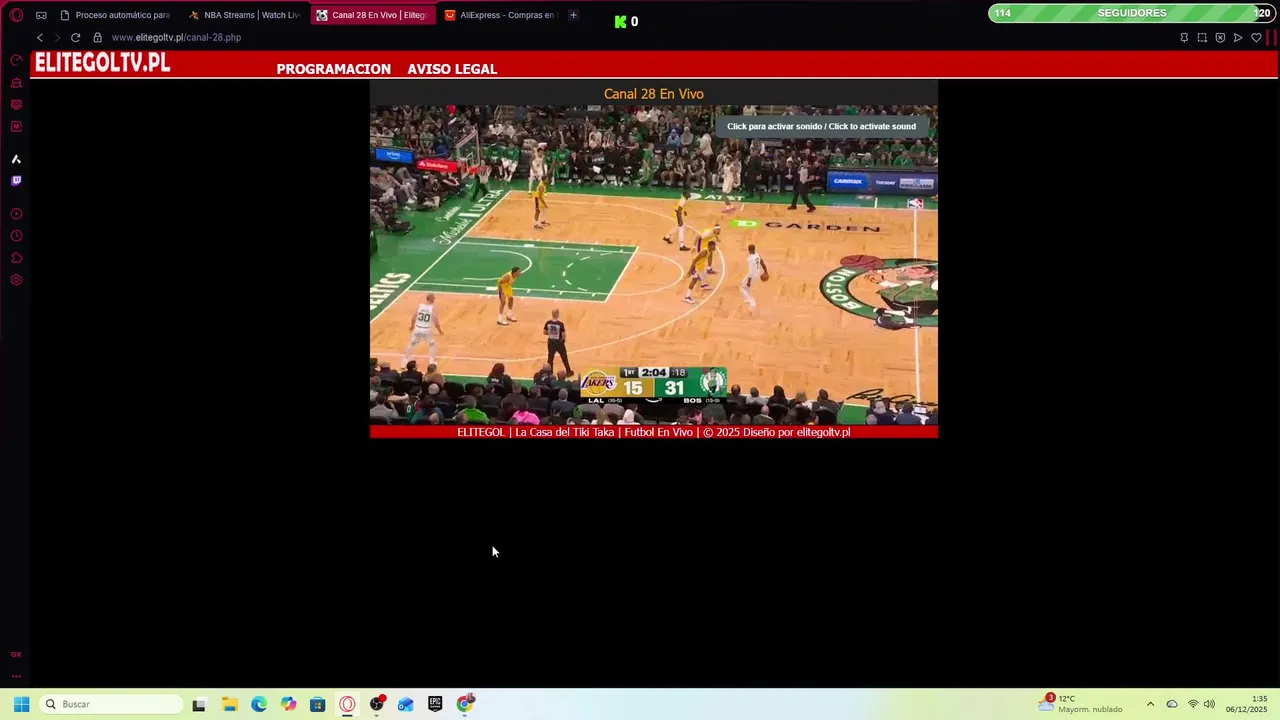Open the AVISO LEGAL menu link
The height and width of the screenshot is (720, 1280).
click(x=452, y=69)
